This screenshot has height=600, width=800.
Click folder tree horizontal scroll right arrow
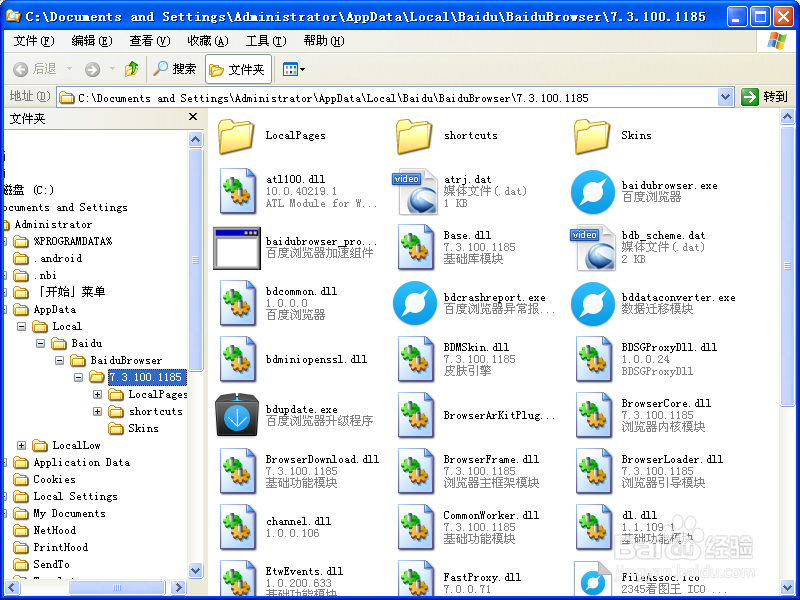click(x=178, y=587)
